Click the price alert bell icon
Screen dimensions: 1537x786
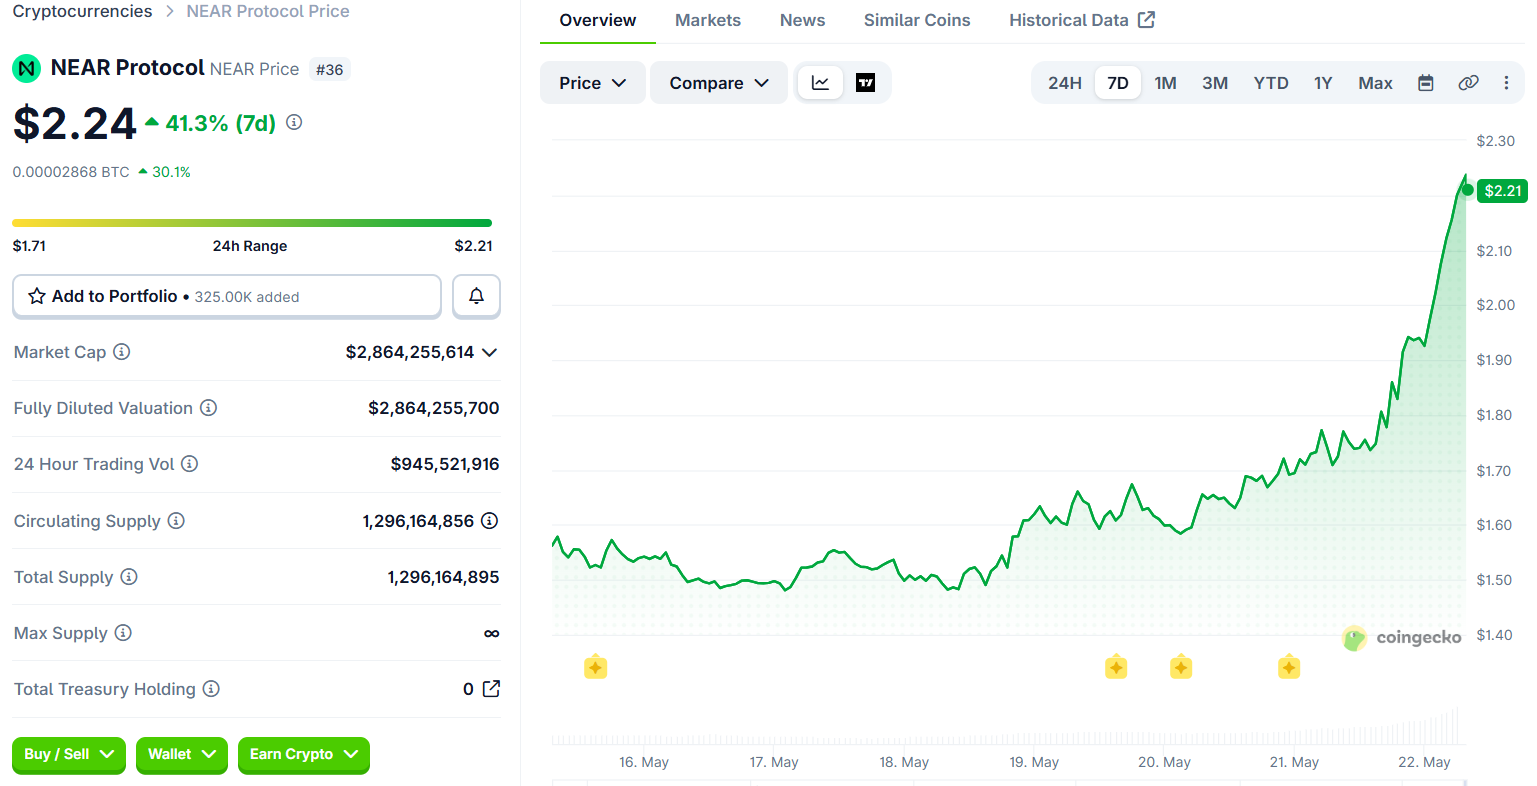[476, 296]
